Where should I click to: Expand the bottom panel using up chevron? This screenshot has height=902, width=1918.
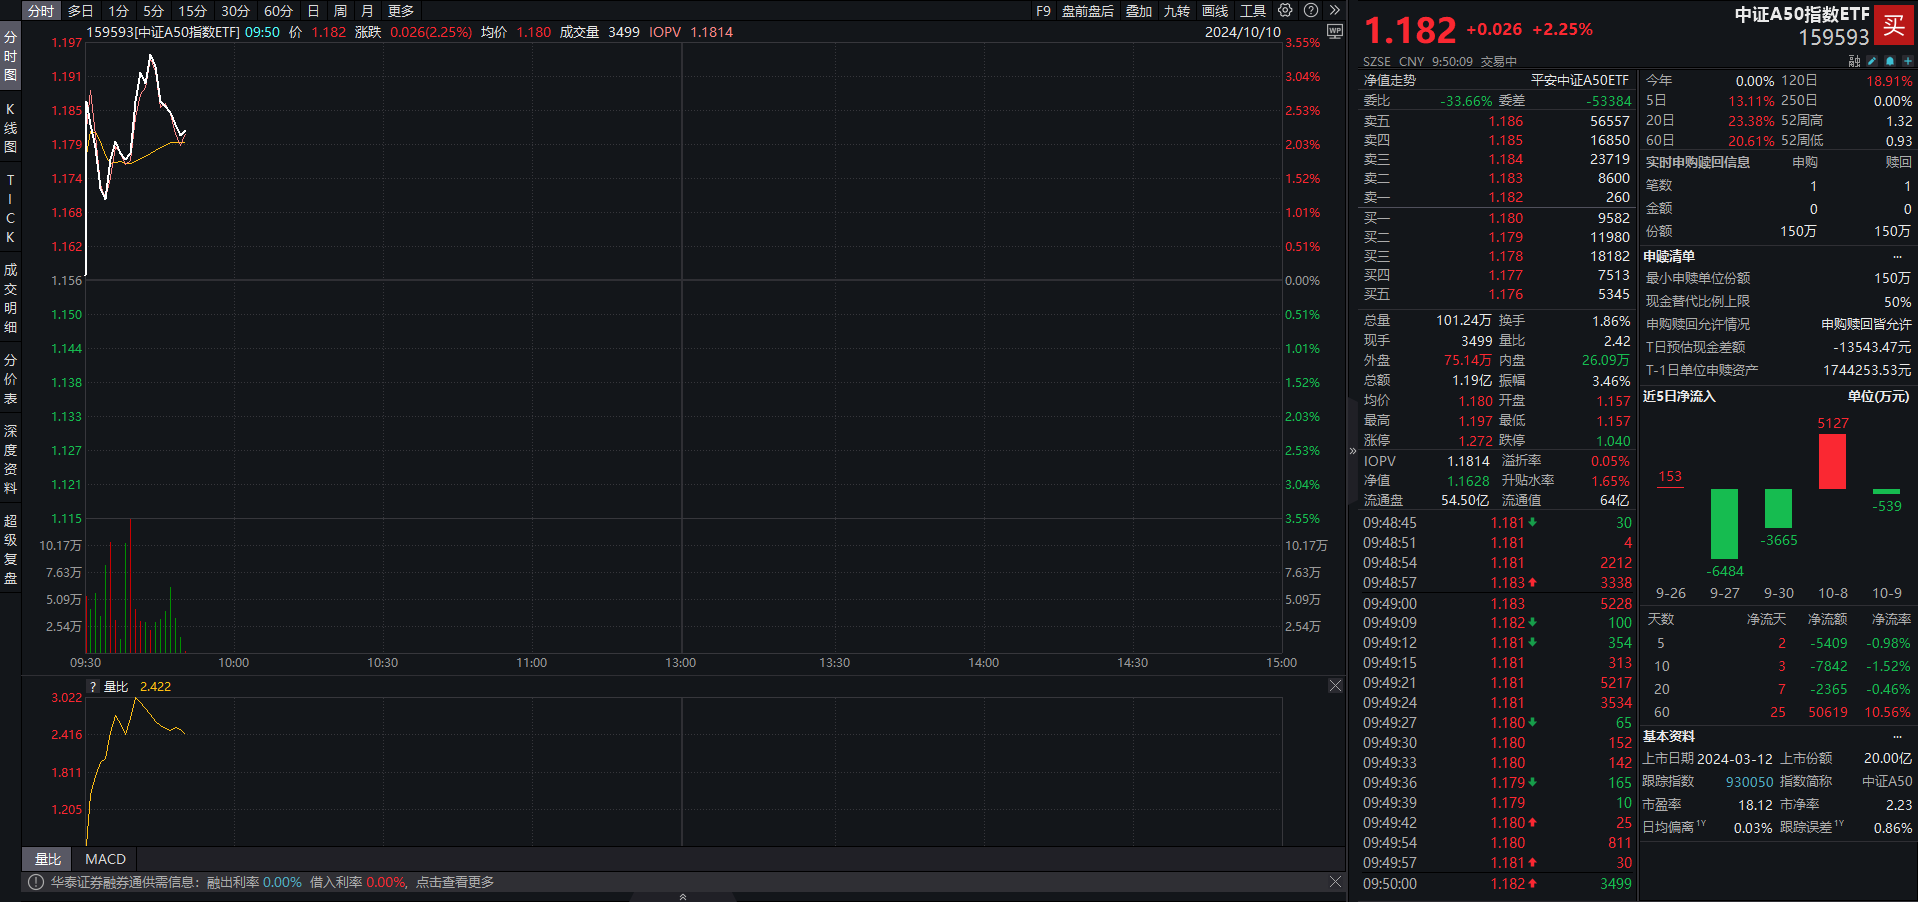point(683,896)
